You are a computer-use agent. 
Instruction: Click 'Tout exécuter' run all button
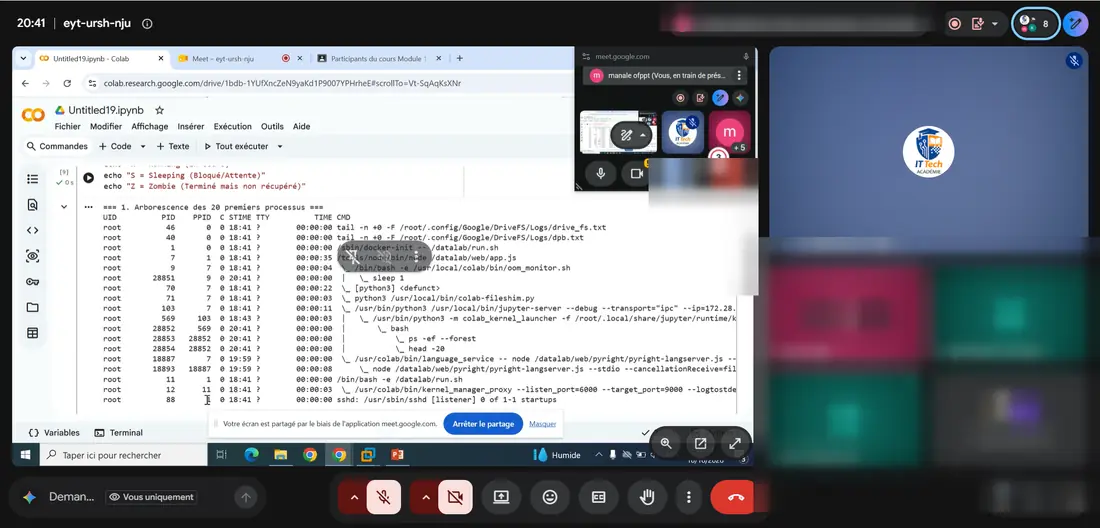(x=236, y=147)
